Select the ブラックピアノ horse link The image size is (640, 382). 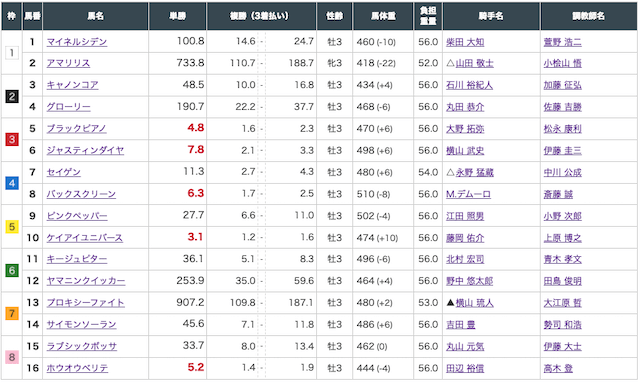pos(76,129)
